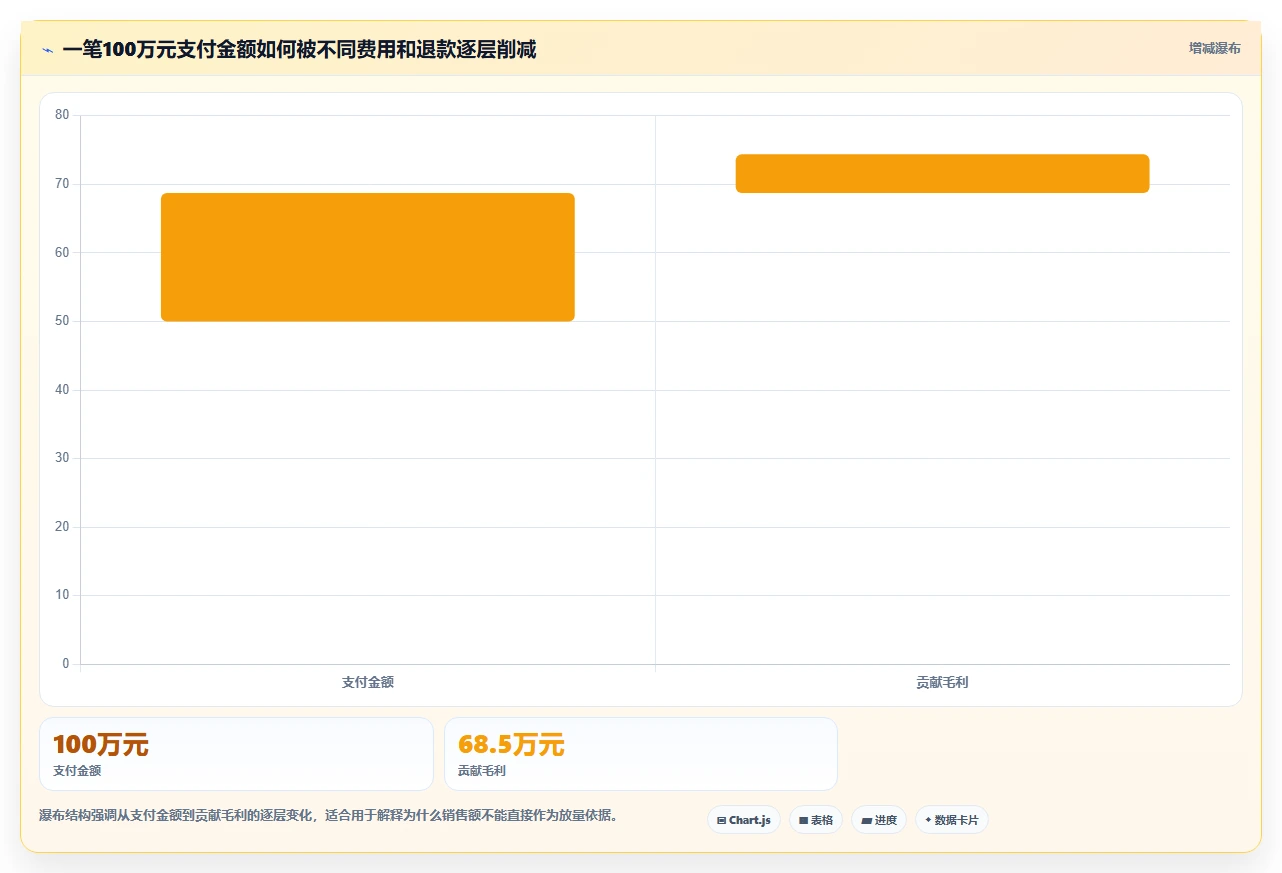The height and width of the screenshot is (873, 1282).
Task: Select the 贡献毛利 orange waterfall bar
Action: (x=943, y=173)
